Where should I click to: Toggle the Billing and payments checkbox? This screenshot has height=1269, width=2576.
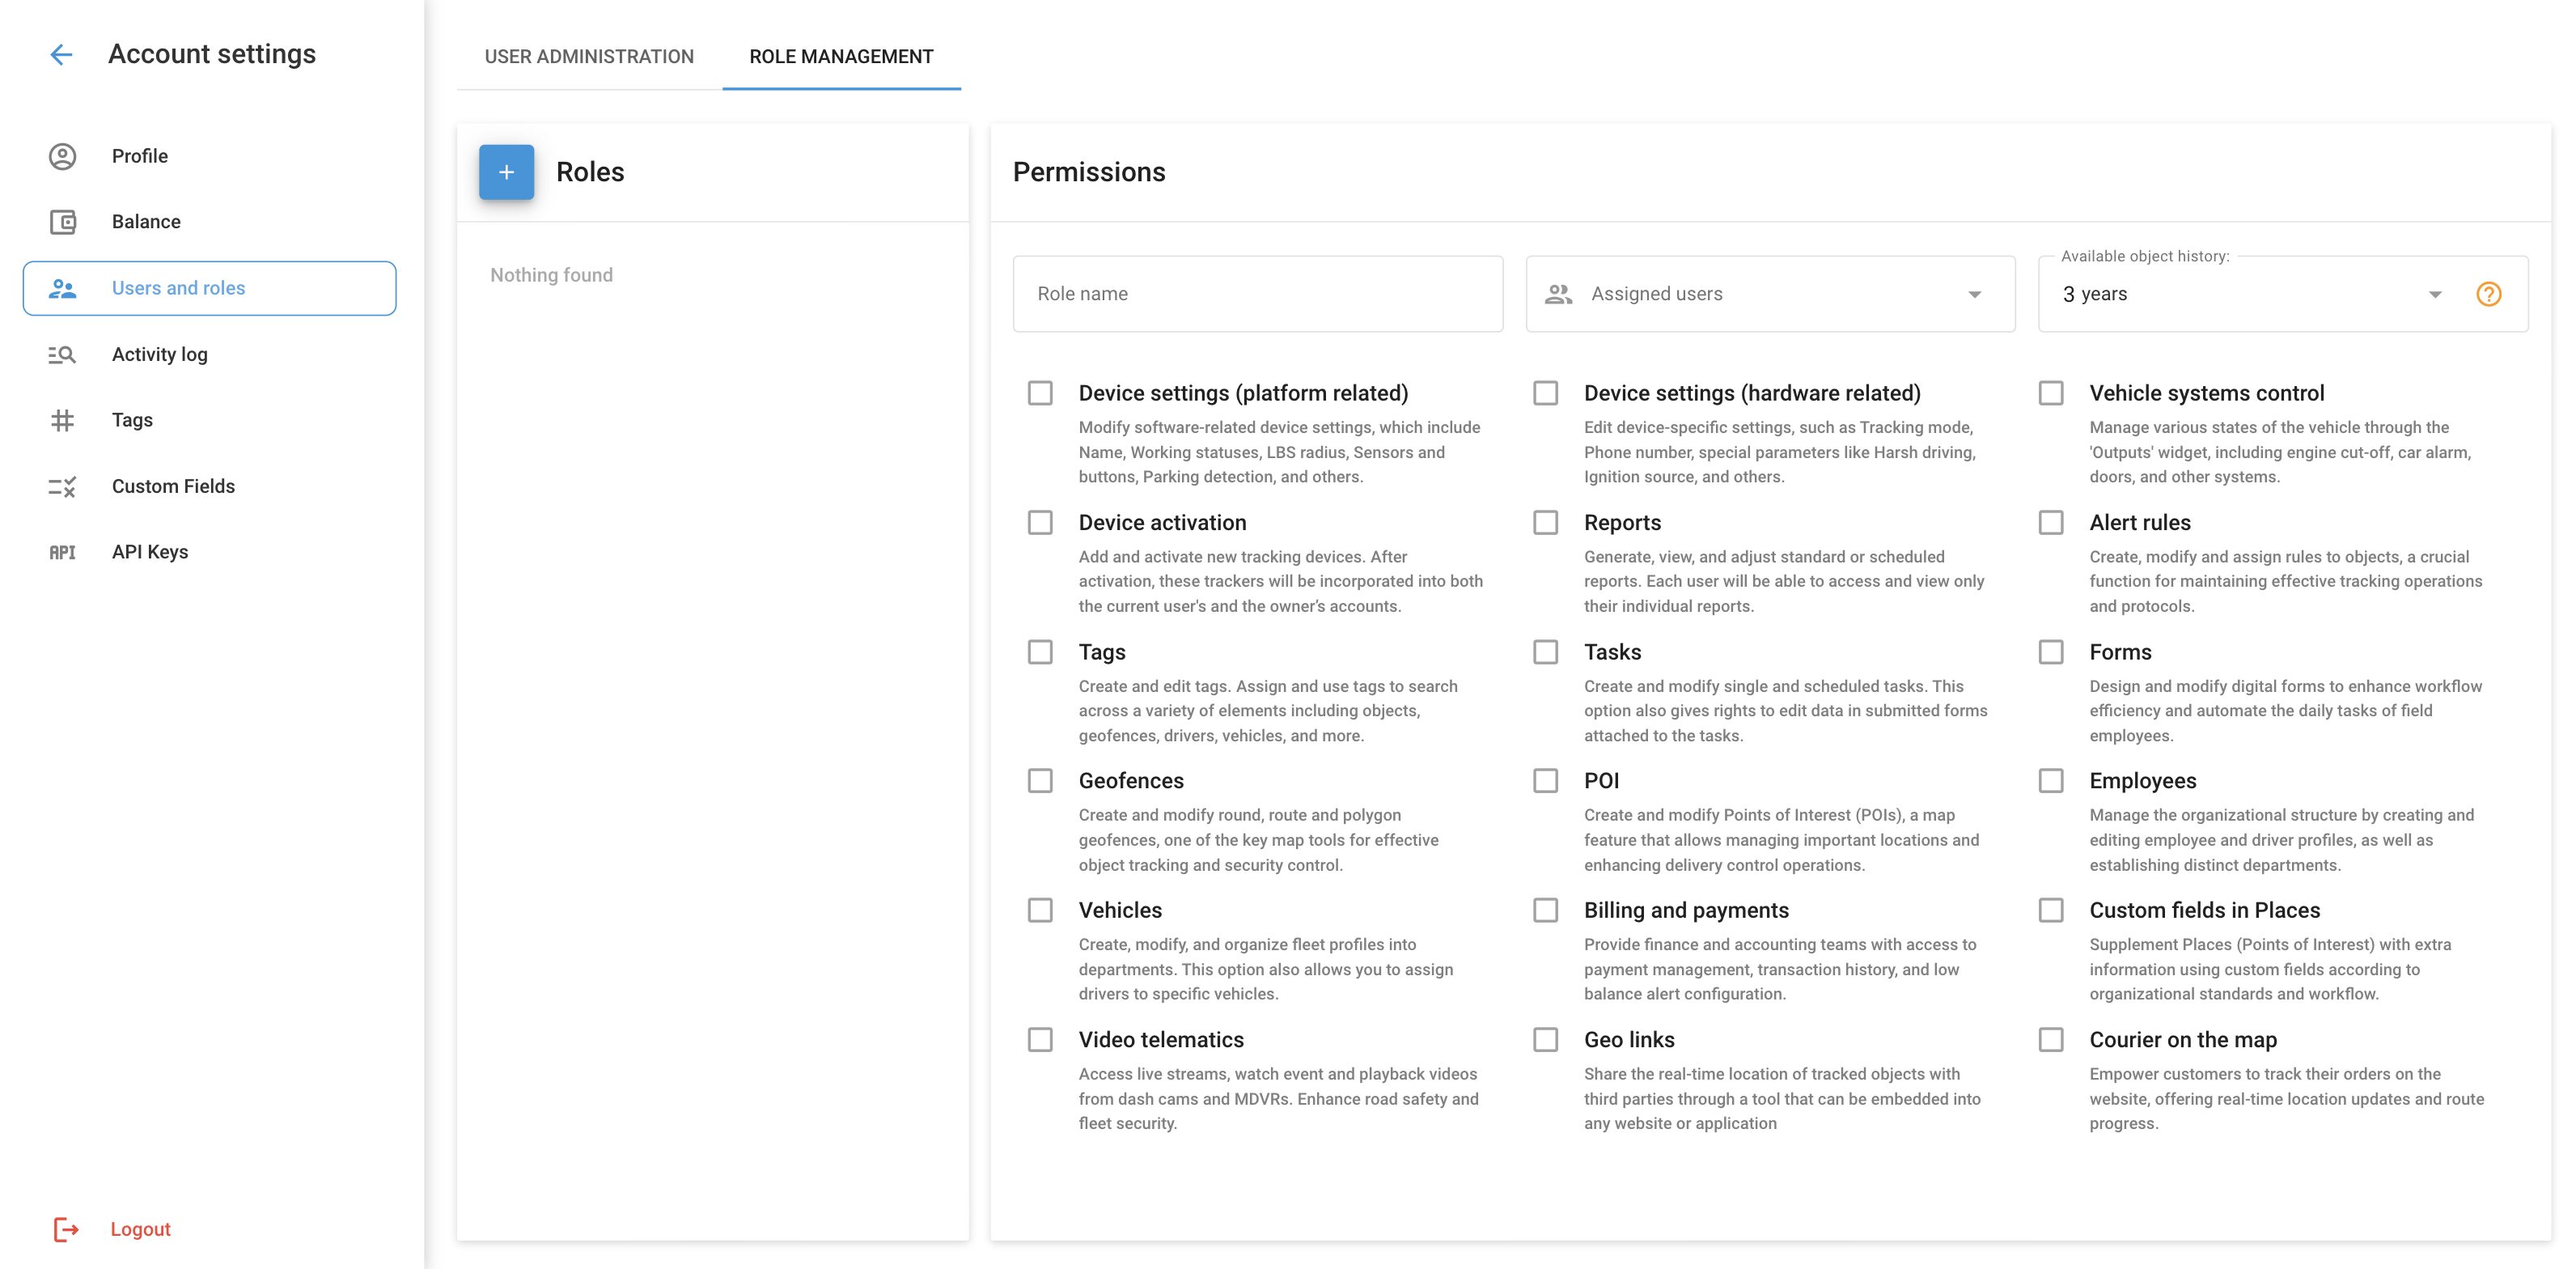[x=1545, y=910]
